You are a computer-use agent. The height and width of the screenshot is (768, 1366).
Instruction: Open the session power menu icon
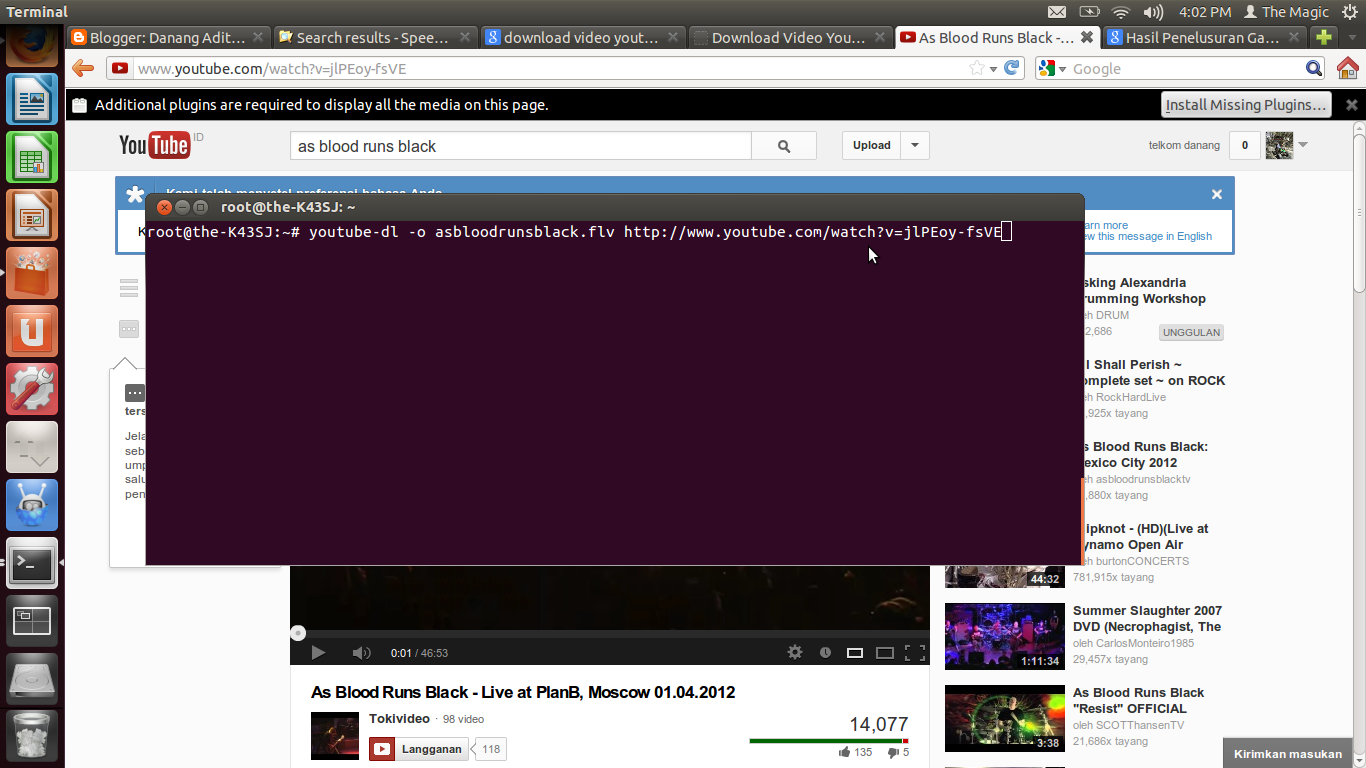pyautogui.click(x=1350, y=12)
